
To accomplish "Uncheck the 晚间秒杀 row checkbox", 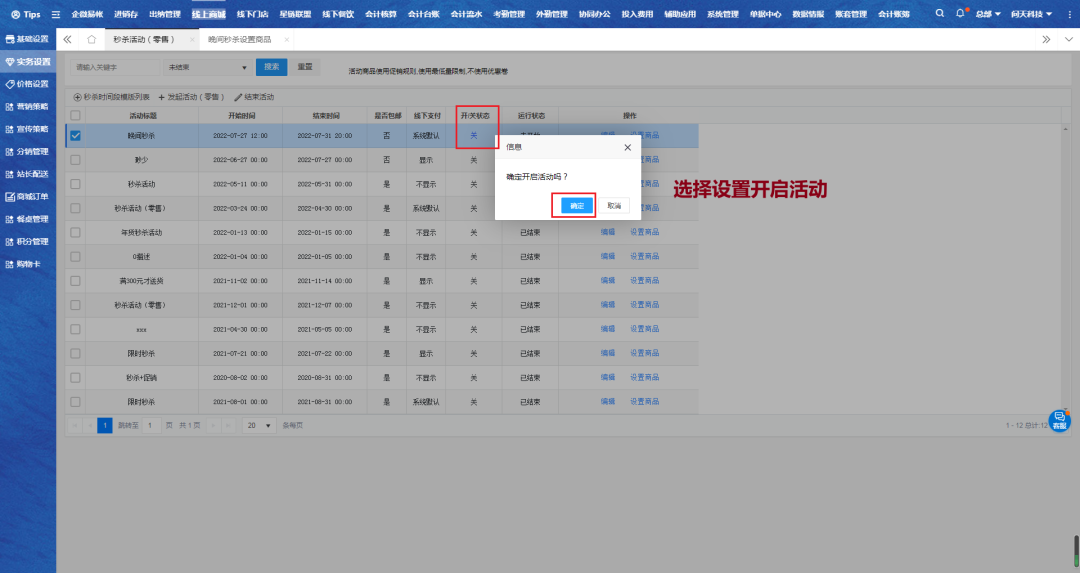I will [75, 135].
